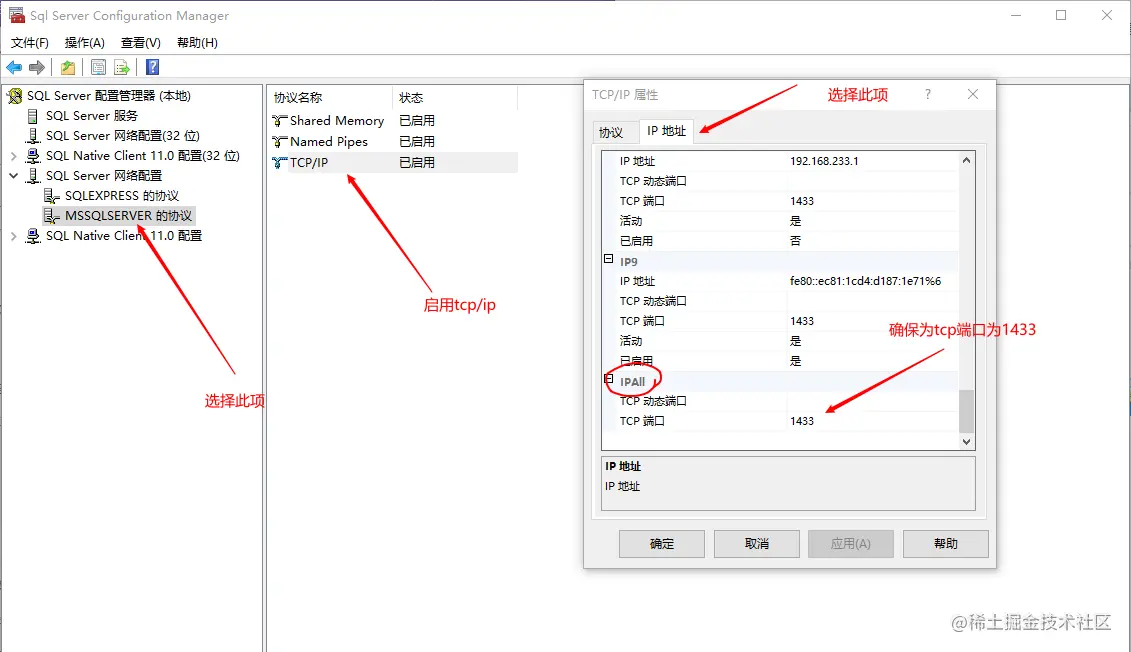This screenshot has width=1131, height=652.
Task: Click IP9 TCP 端口 value 1433
Action: coord(801,321)
